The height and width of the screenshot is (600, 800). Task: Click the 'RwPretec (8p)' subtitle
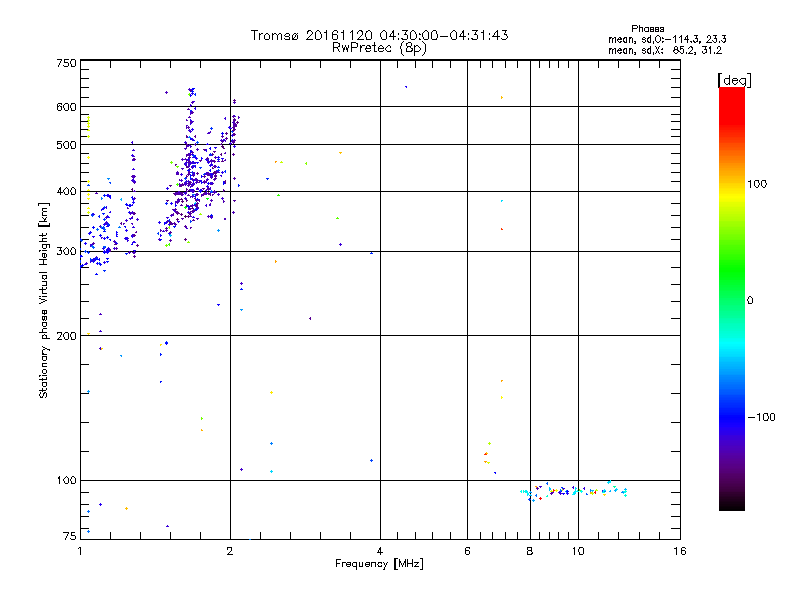point(379,48)
